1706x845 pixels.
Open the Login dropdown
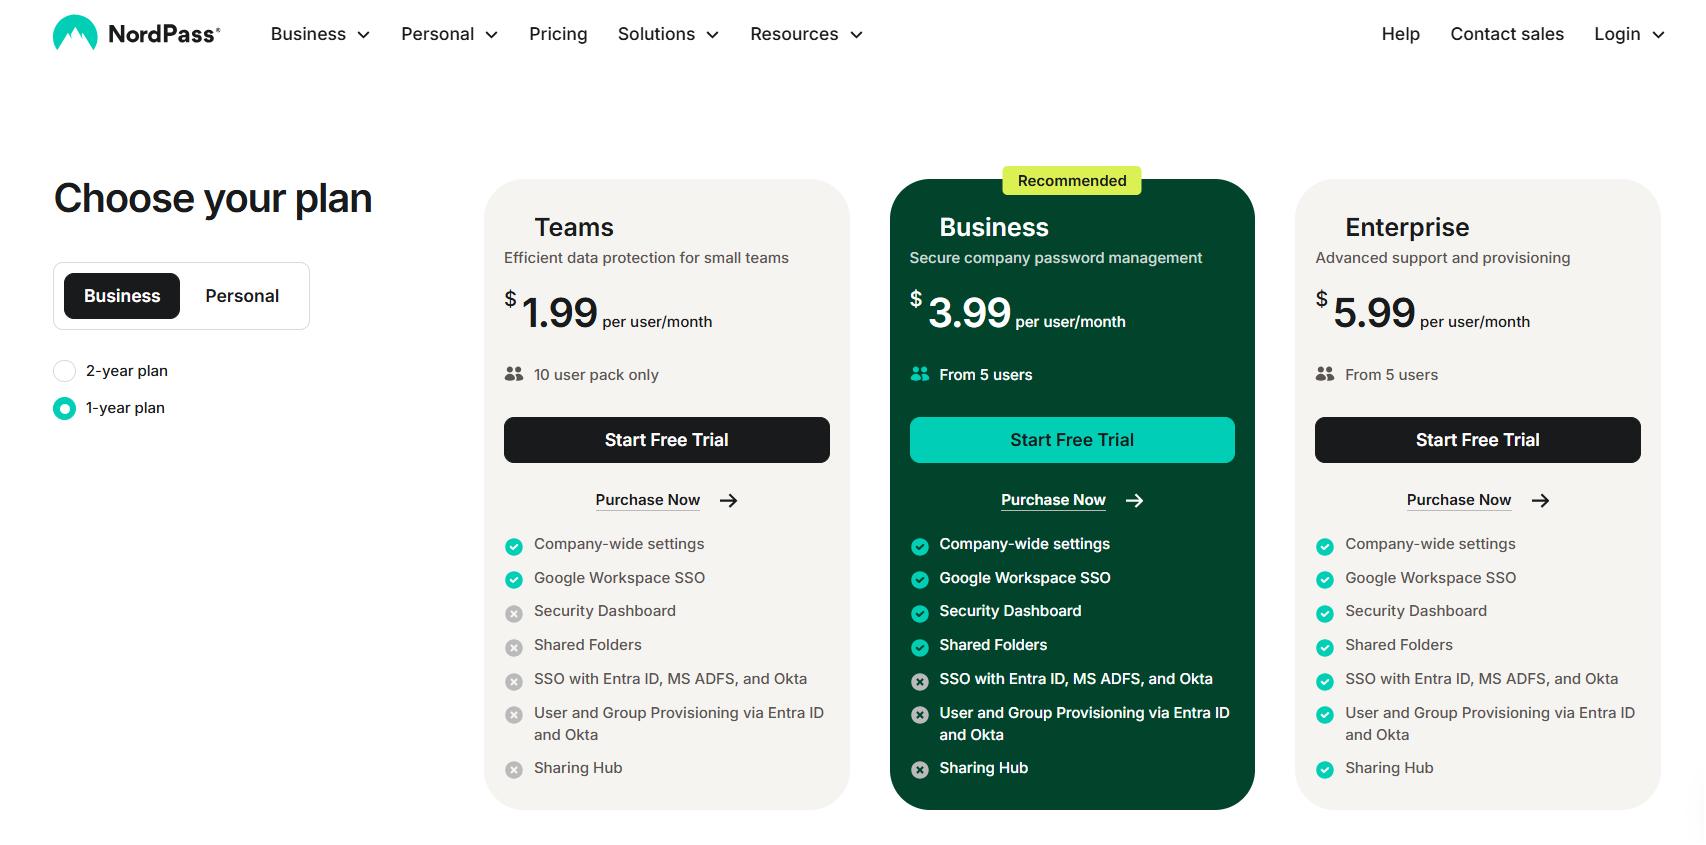[1629, 34]
